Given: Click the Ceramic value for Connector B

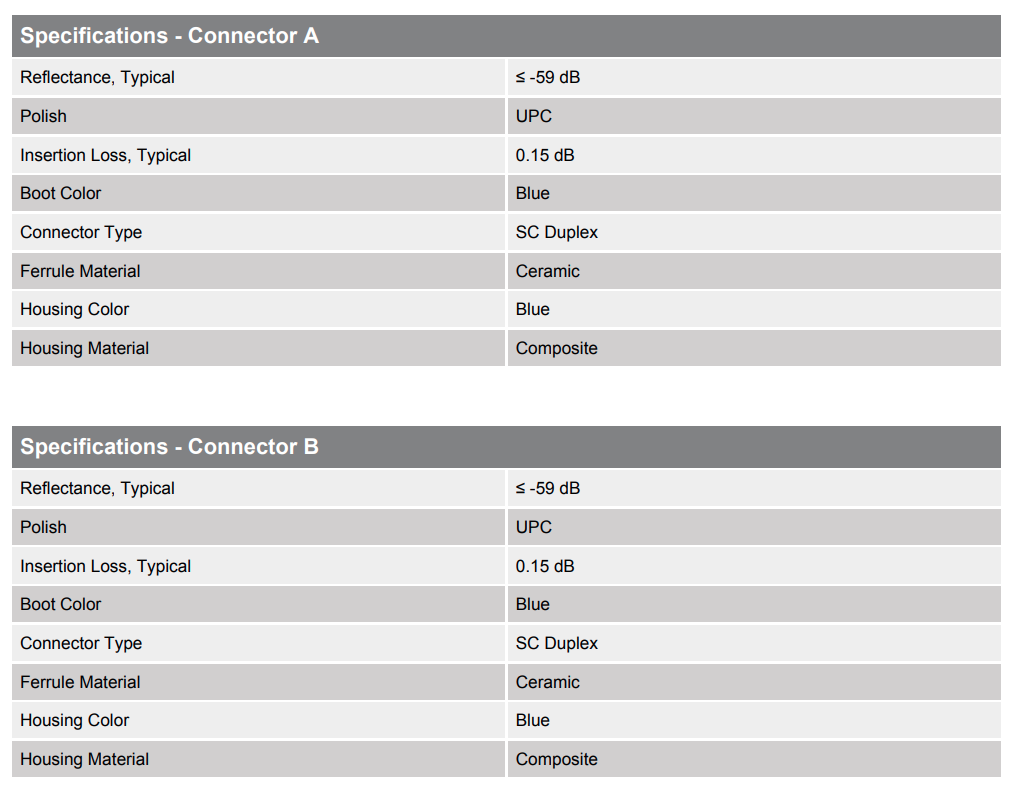Looking at the screenshot, I should click(547, 682).
